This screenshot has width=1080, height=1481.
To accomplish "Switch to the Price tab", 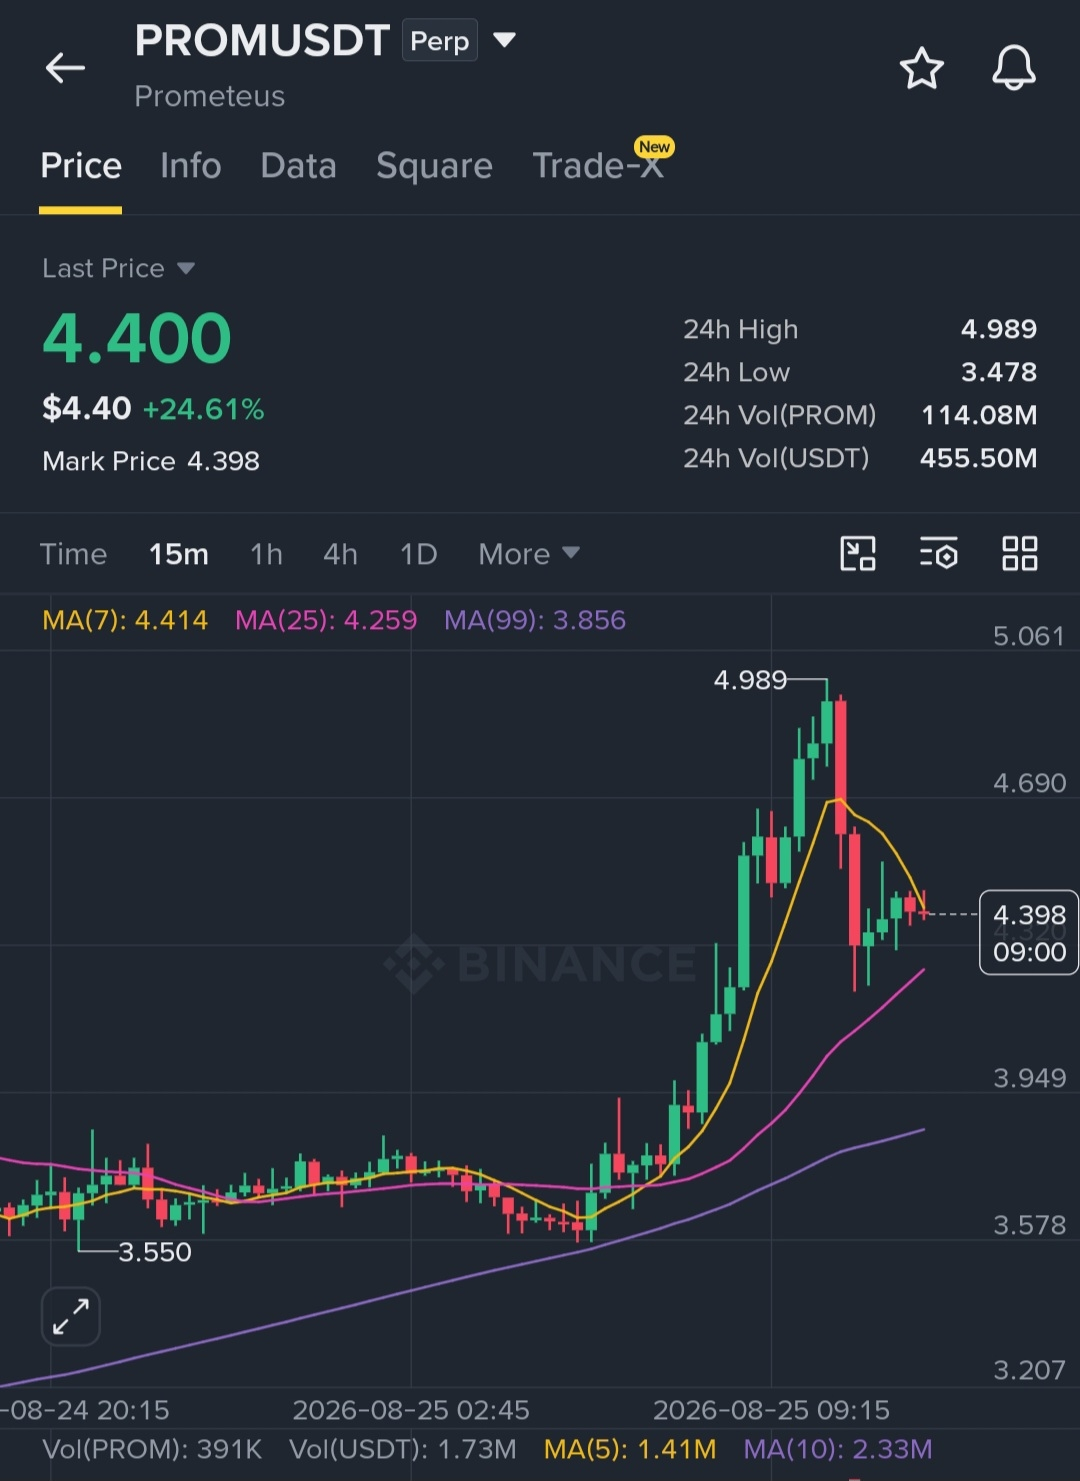I will [x=81, y=166].
